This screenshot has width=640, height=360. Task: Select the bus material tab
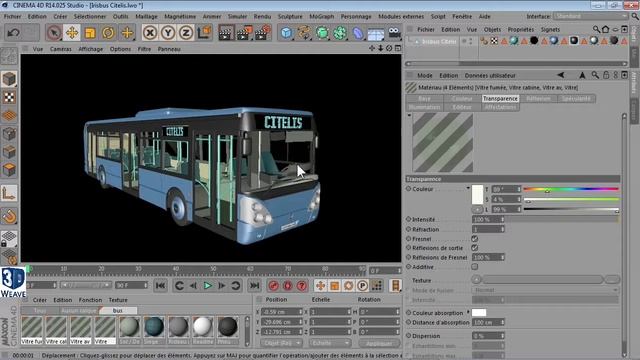point(118,311)
